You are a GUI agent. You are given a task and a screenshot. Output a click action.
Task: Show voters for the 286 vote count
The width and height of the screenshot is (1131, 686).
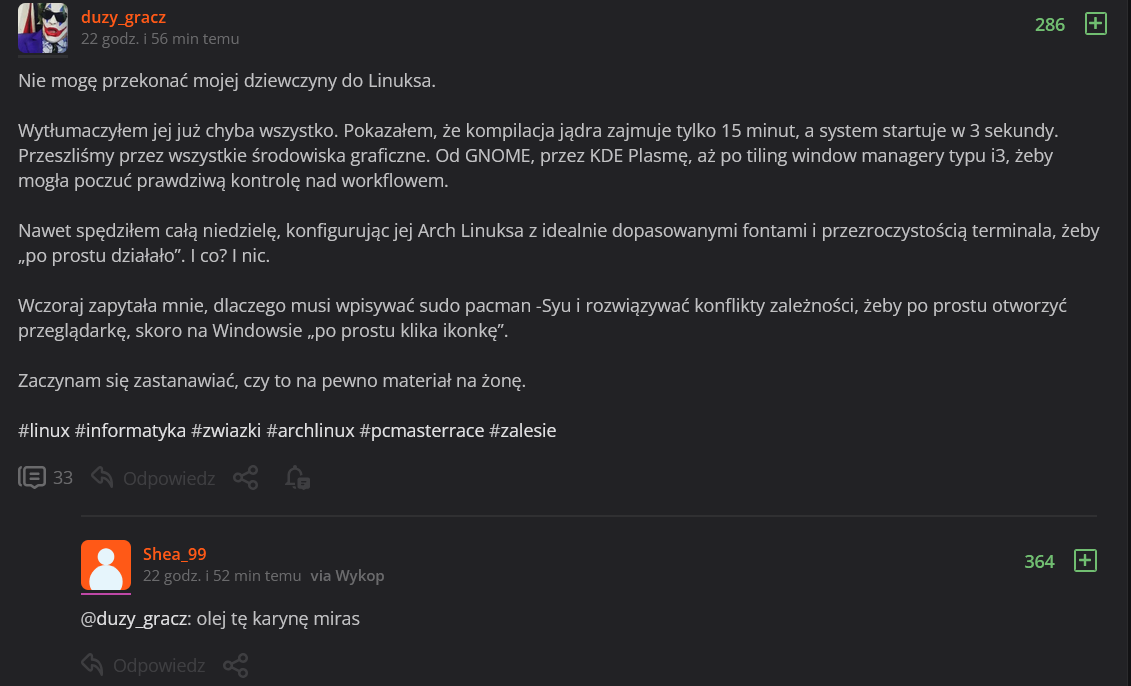tap(1050, 25)
